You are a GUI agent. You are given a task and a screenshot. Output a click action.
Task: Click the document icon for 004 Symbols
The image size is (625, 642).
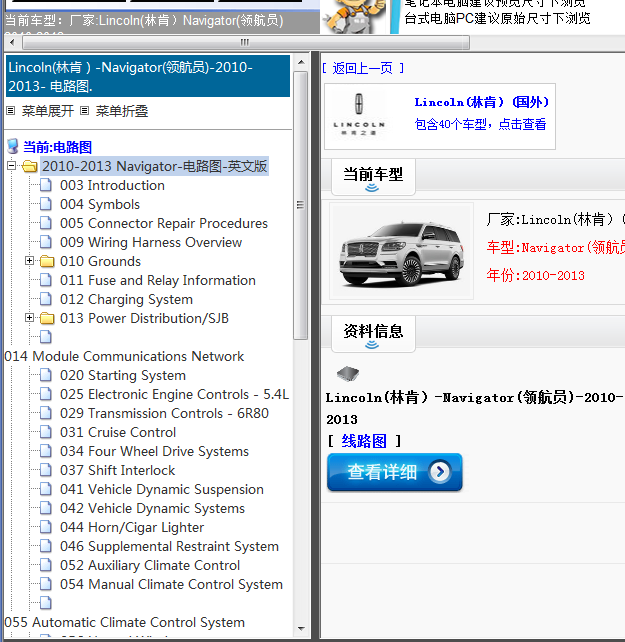[46, 204]
